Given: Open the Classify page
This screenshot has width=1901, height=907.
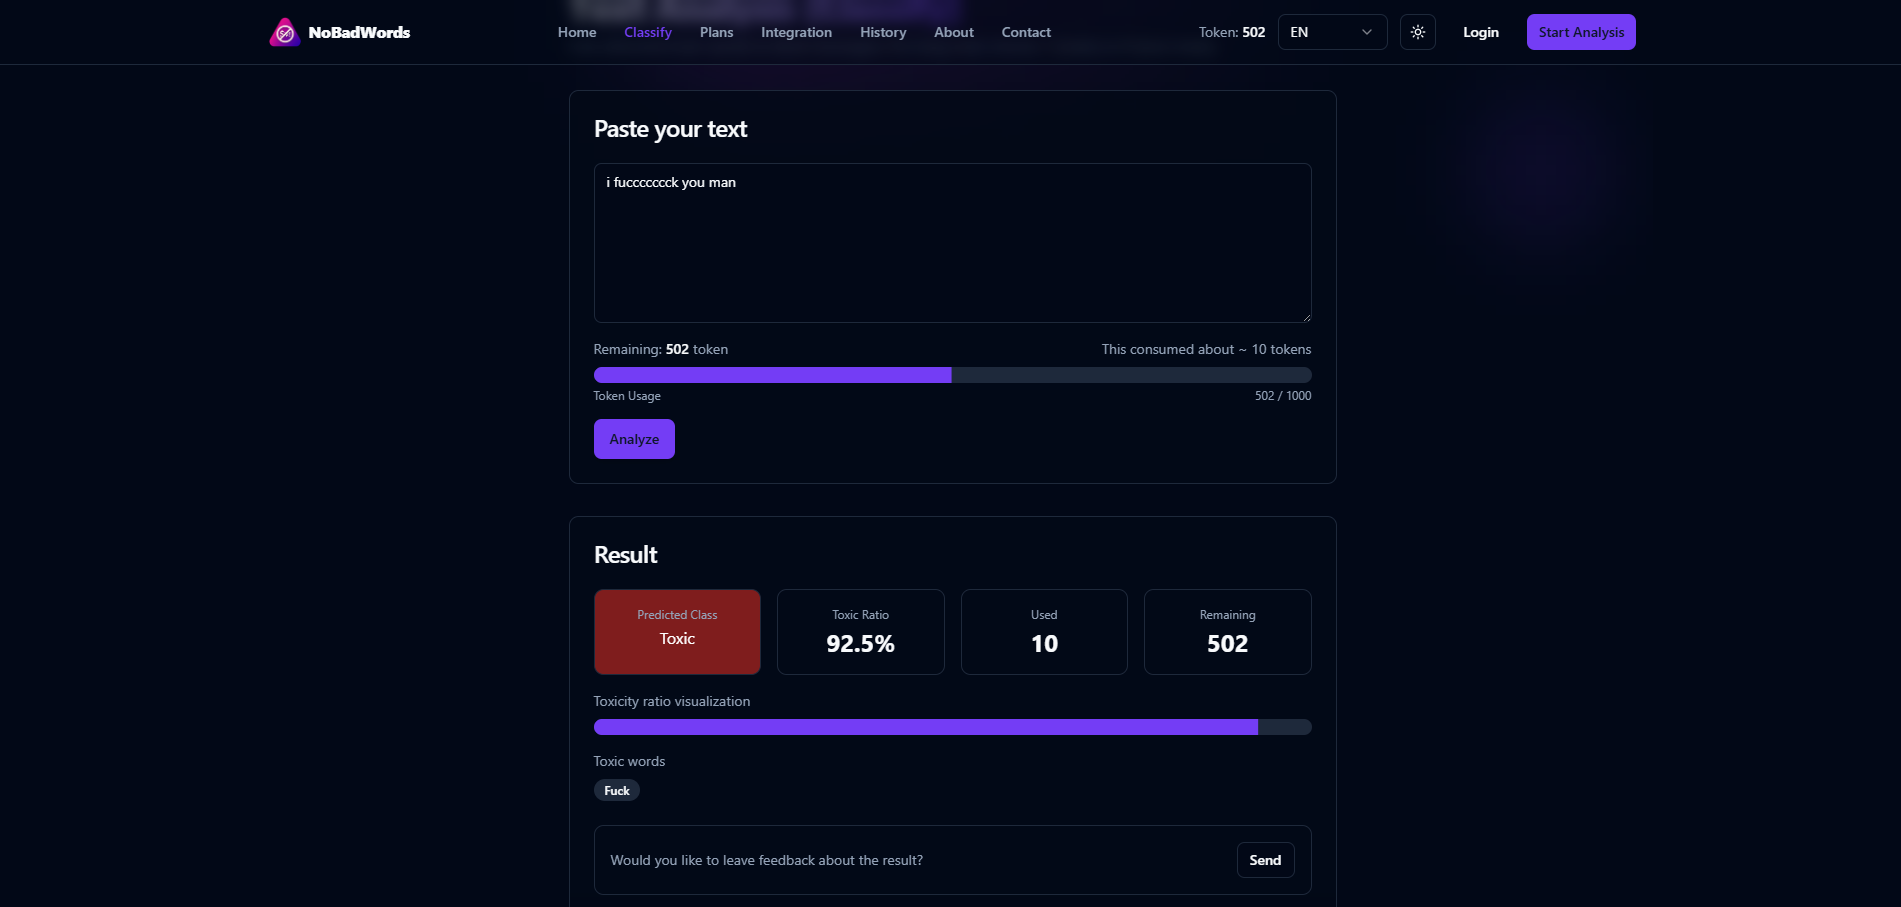Looking at the screenshot, I should click(648, 32).
